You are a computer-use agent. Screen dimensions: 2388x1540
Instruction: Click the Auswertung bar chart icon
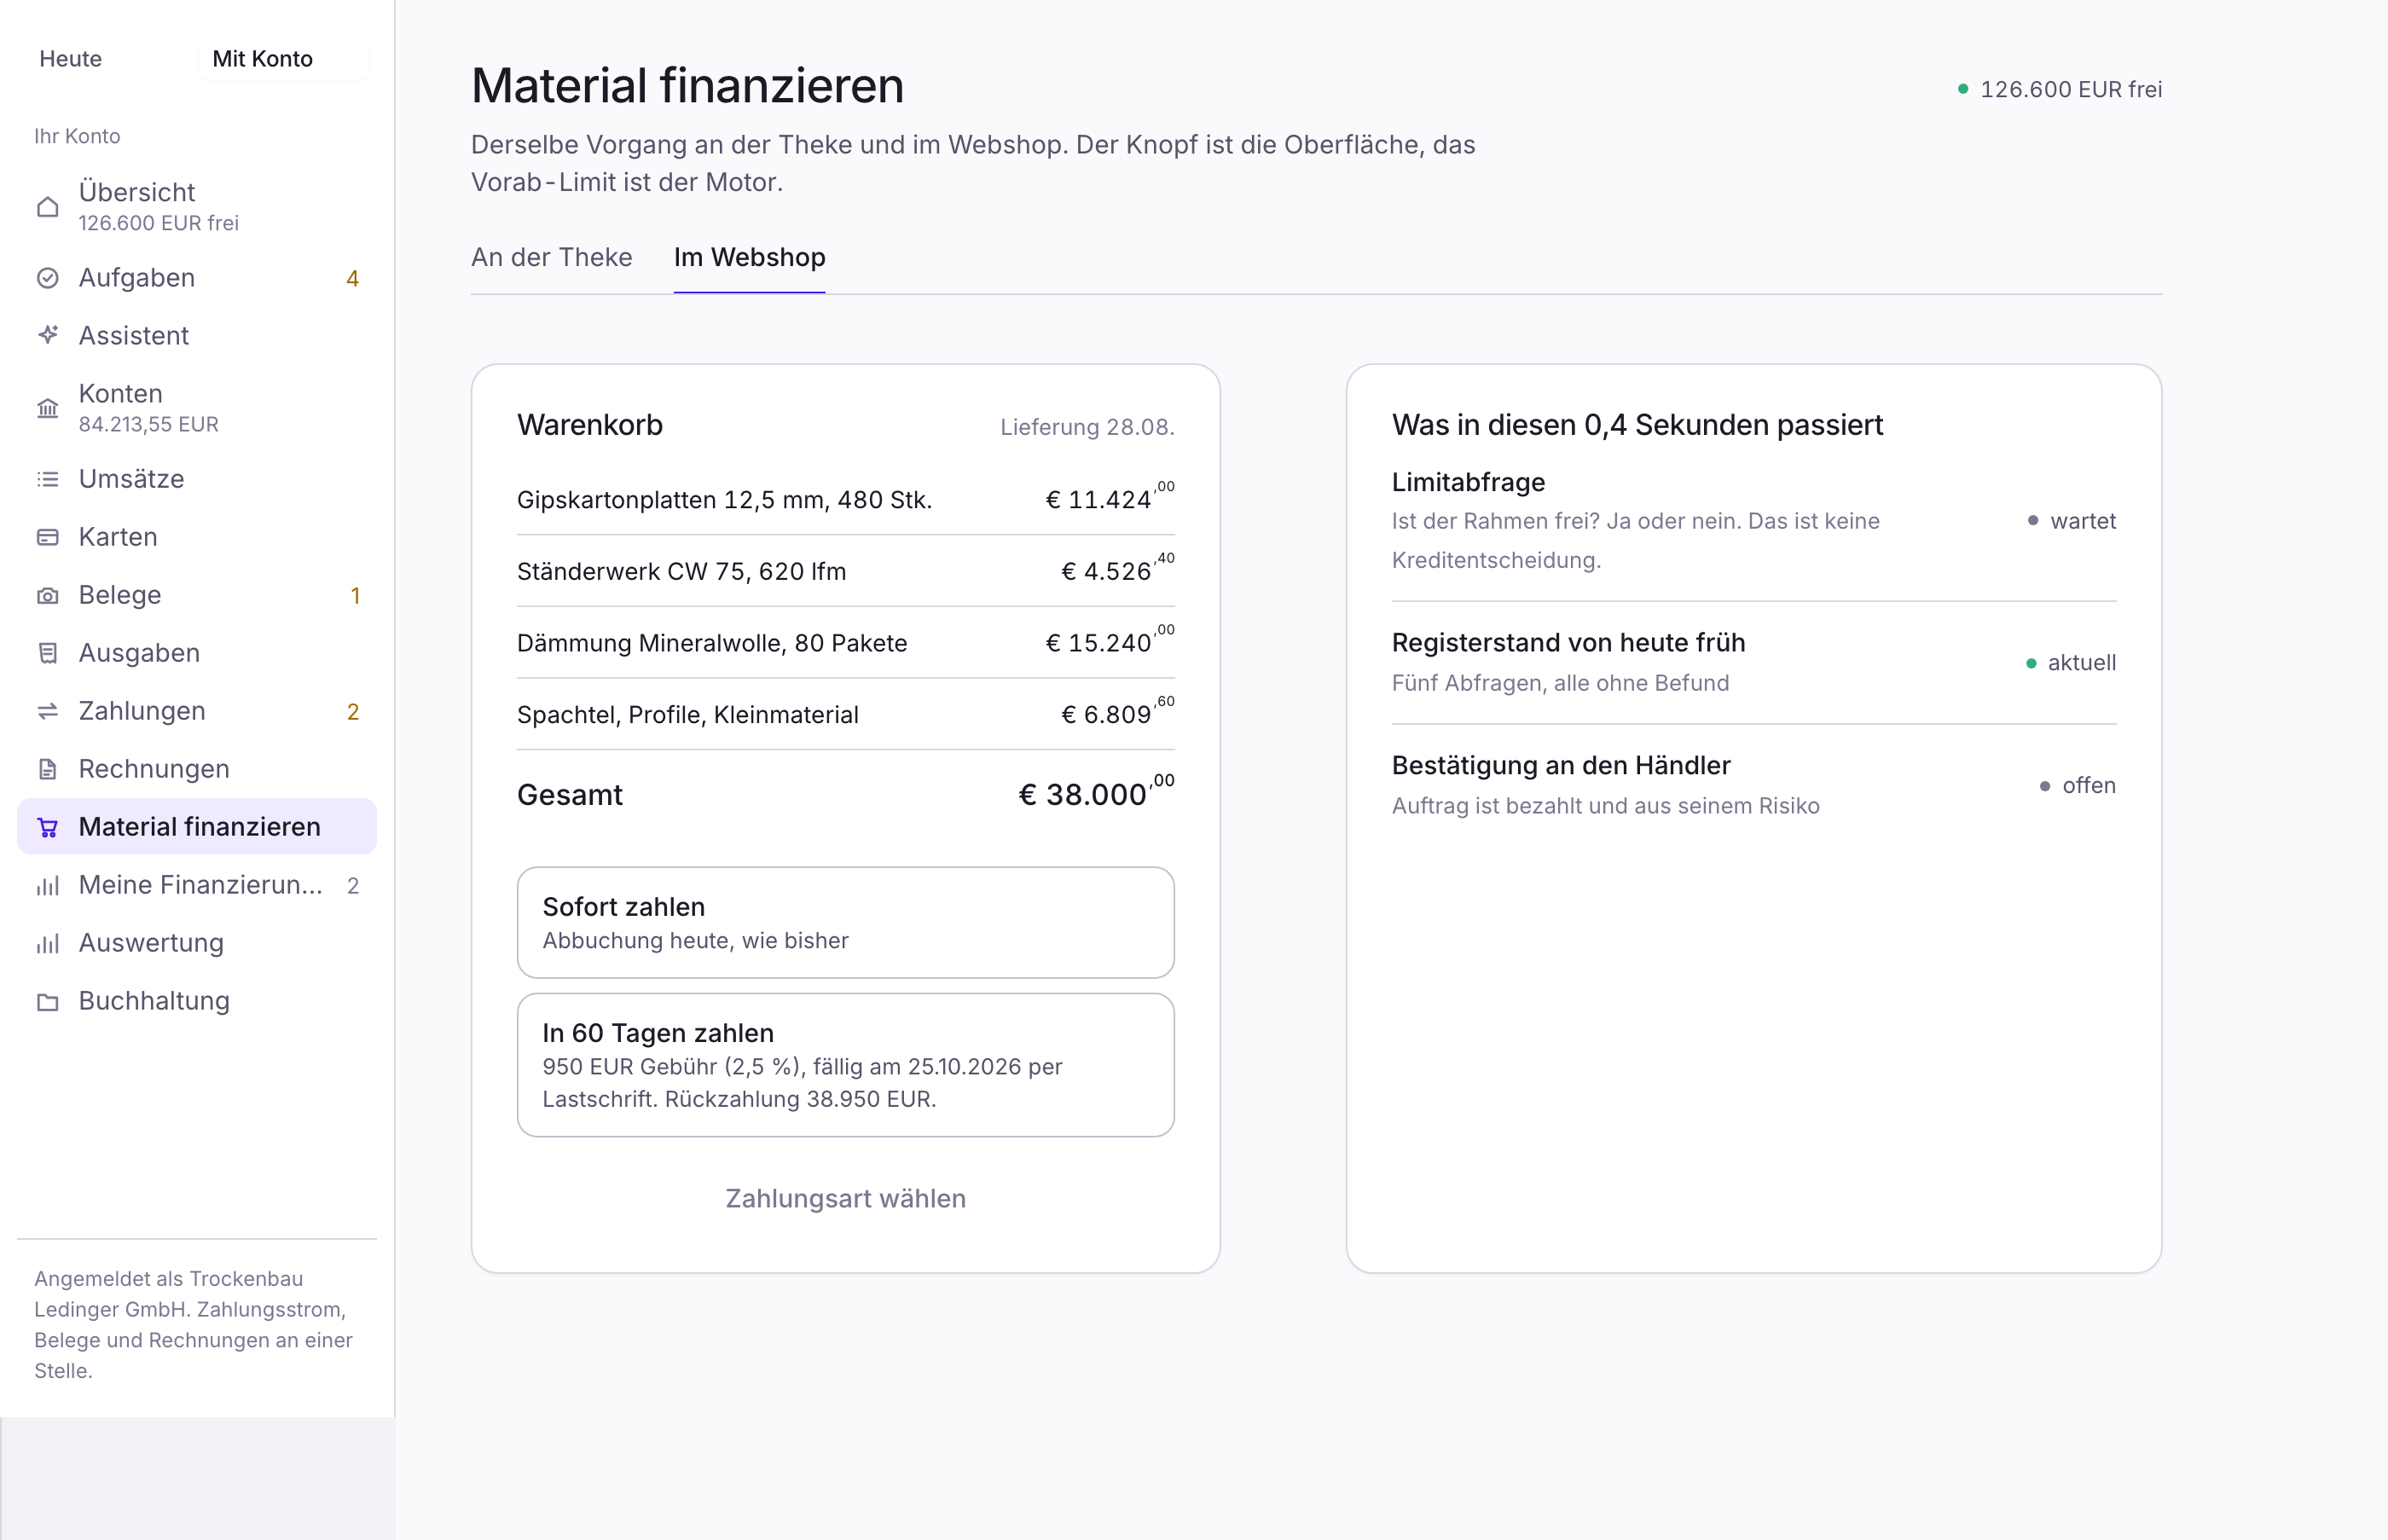coord(47,943)
